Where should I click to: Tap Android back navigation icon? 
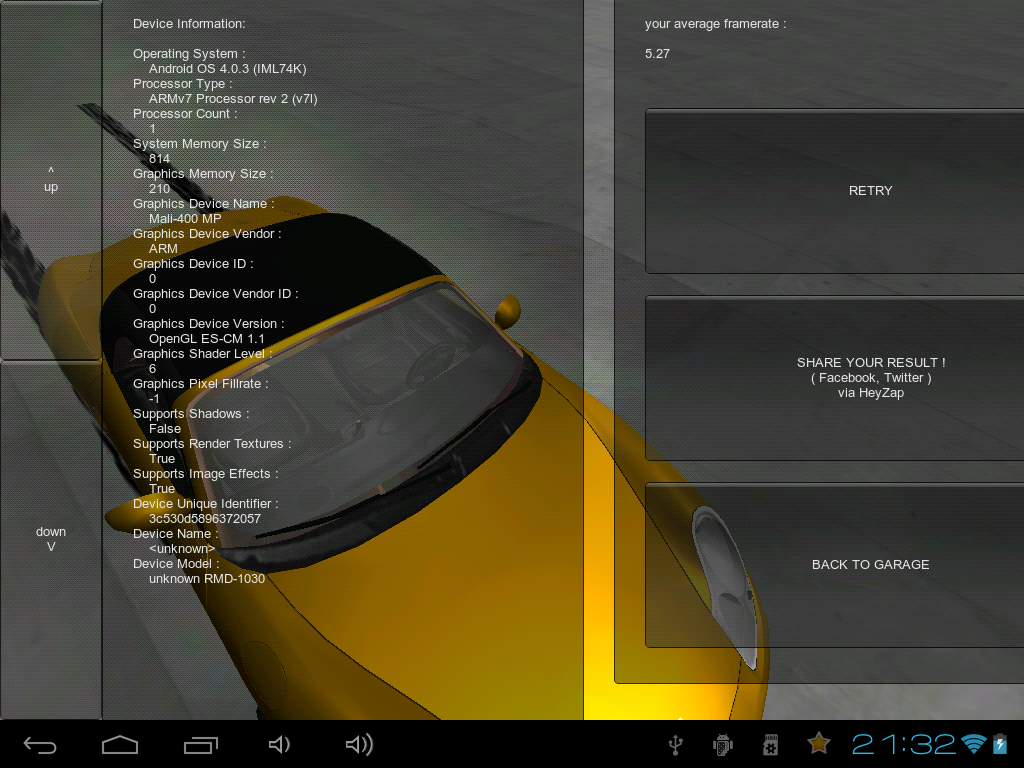[x=40, y=744]
